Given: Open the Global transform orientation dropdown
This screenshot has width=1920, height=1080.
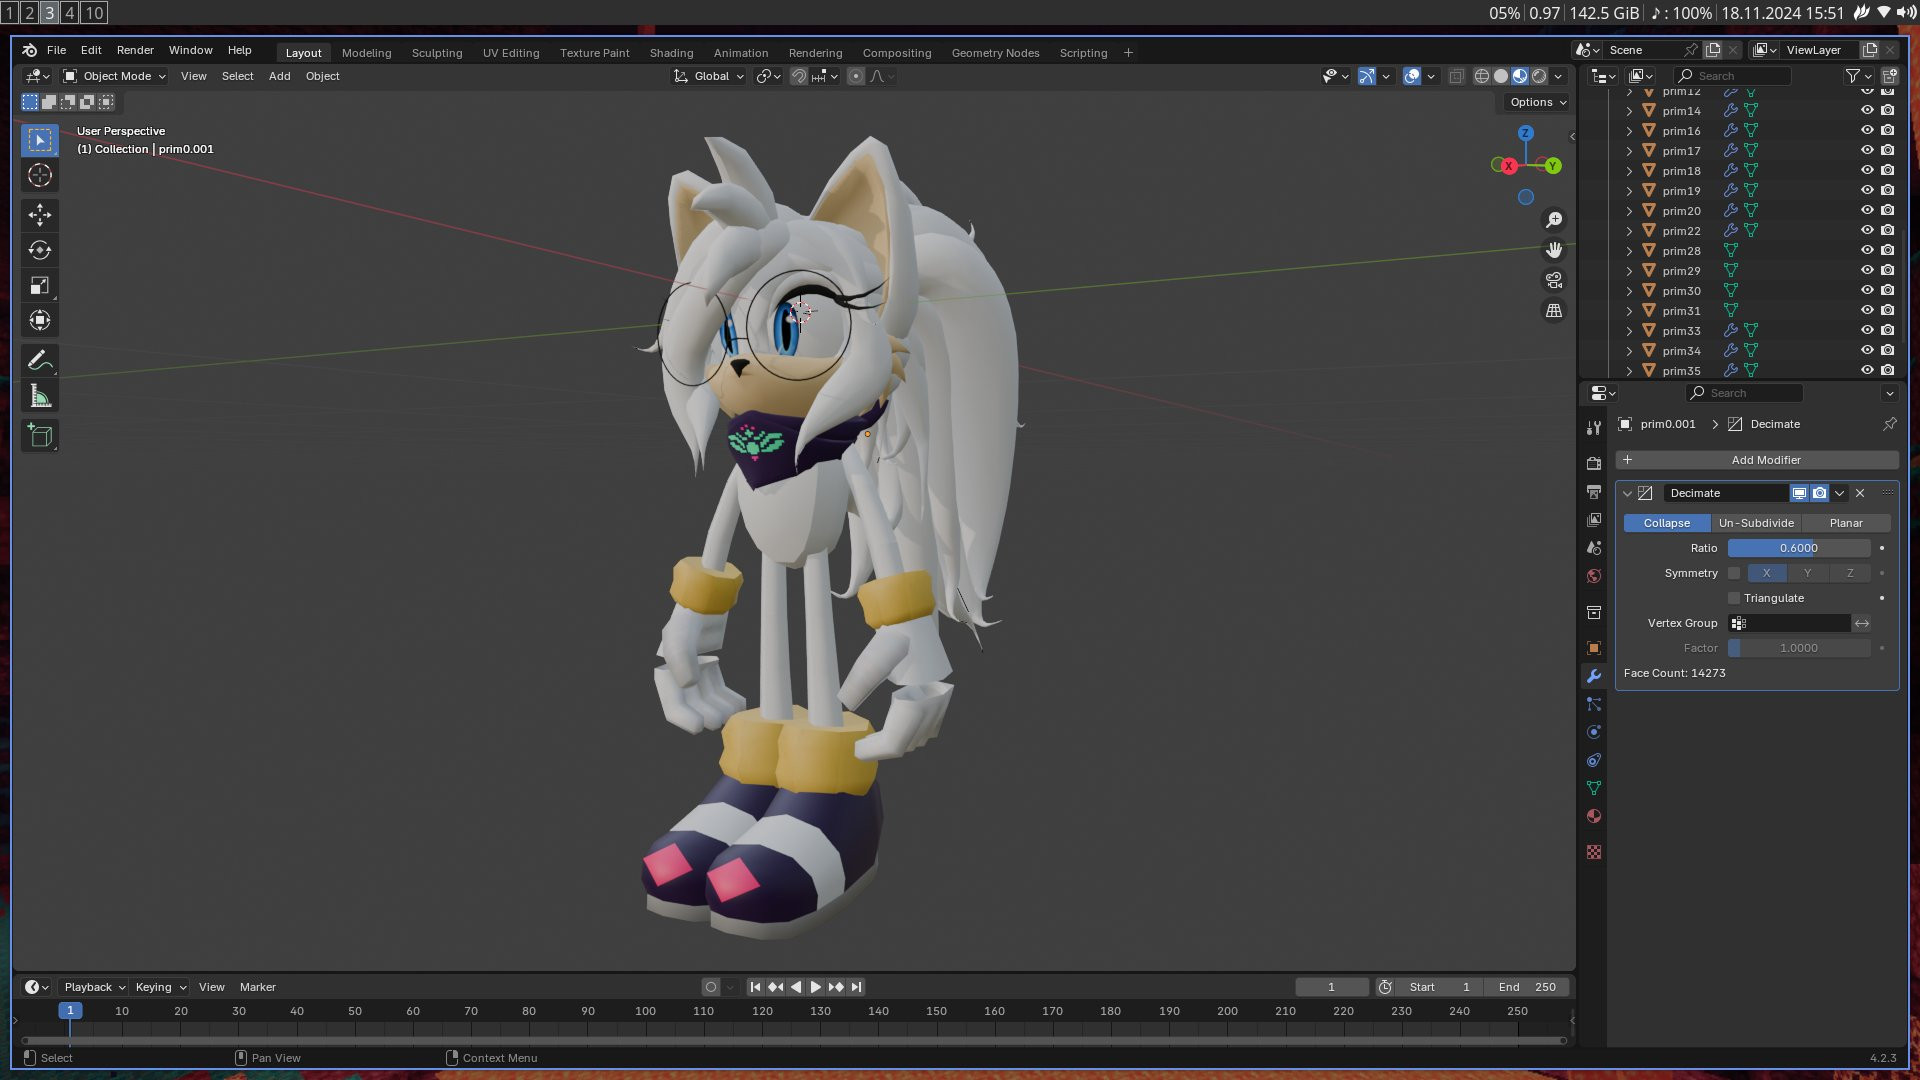Looking at the screenshot, I should [709, 76].
